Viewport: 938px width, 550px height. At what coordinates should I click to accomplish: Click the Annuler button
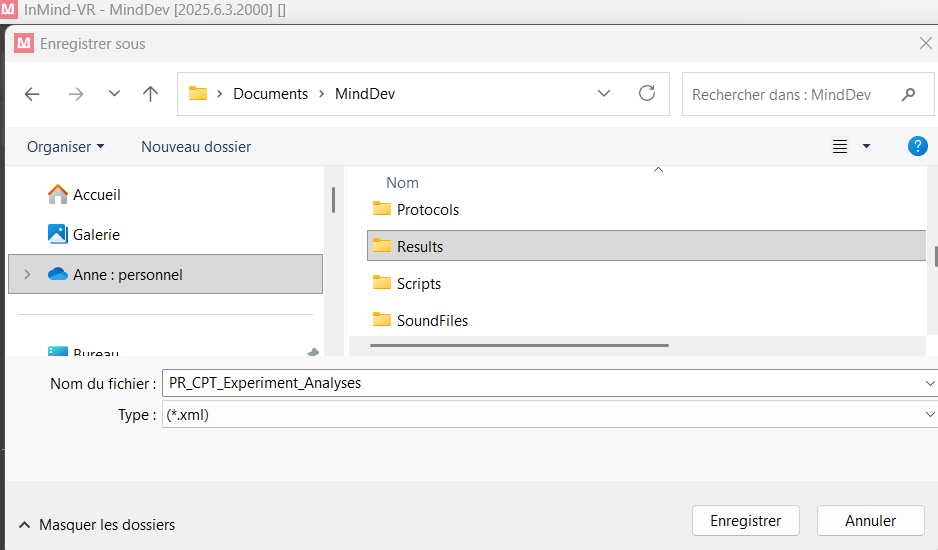pyautogui.click(x=870, y=520)
